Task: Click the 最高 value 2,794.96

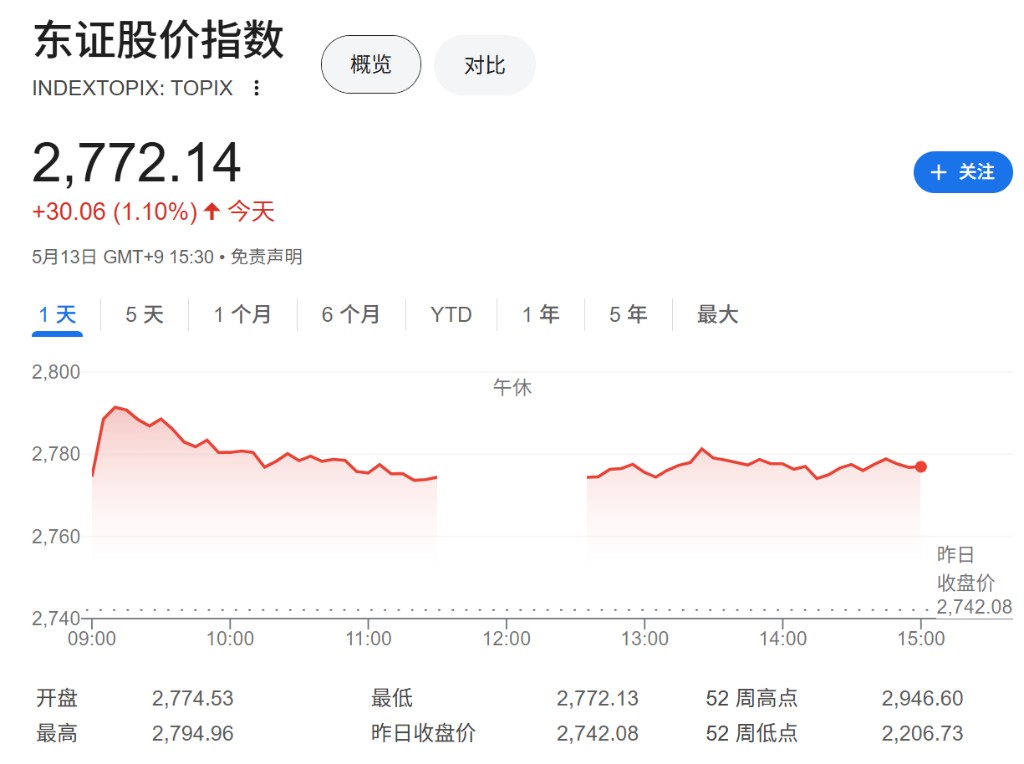Action: tap(193, 734)
